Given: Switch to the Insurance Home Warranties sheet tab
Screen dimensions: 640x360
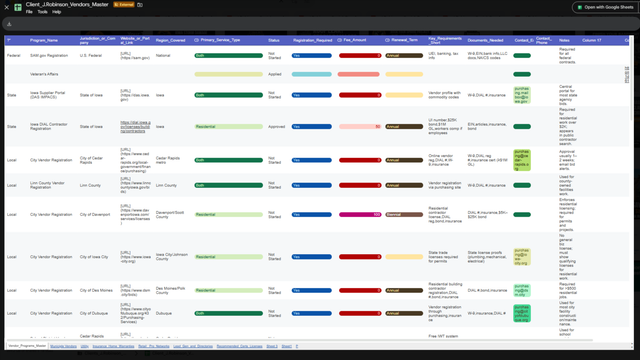Looking at the screenshot, I should click(113, 346).
